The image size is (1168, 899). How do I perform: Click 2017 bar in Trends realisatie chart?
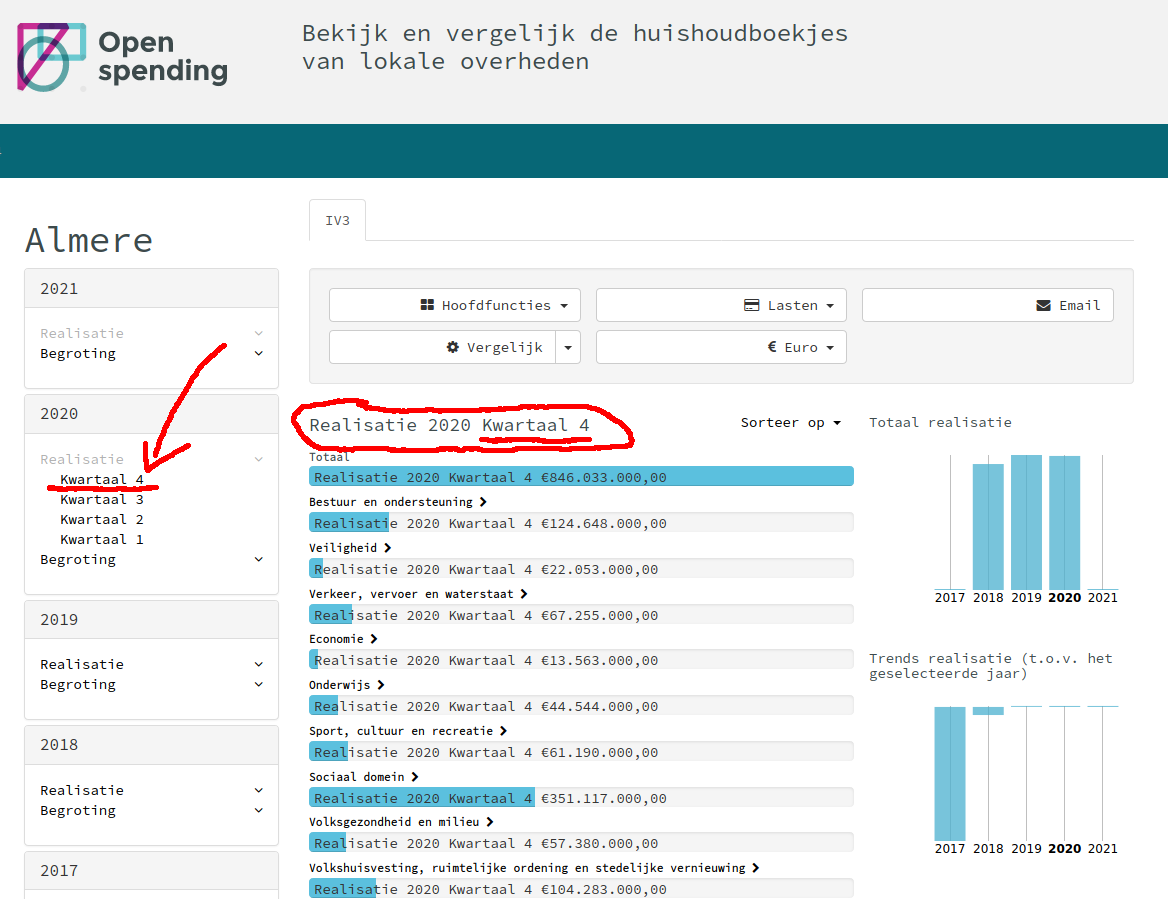click(950, 773)
